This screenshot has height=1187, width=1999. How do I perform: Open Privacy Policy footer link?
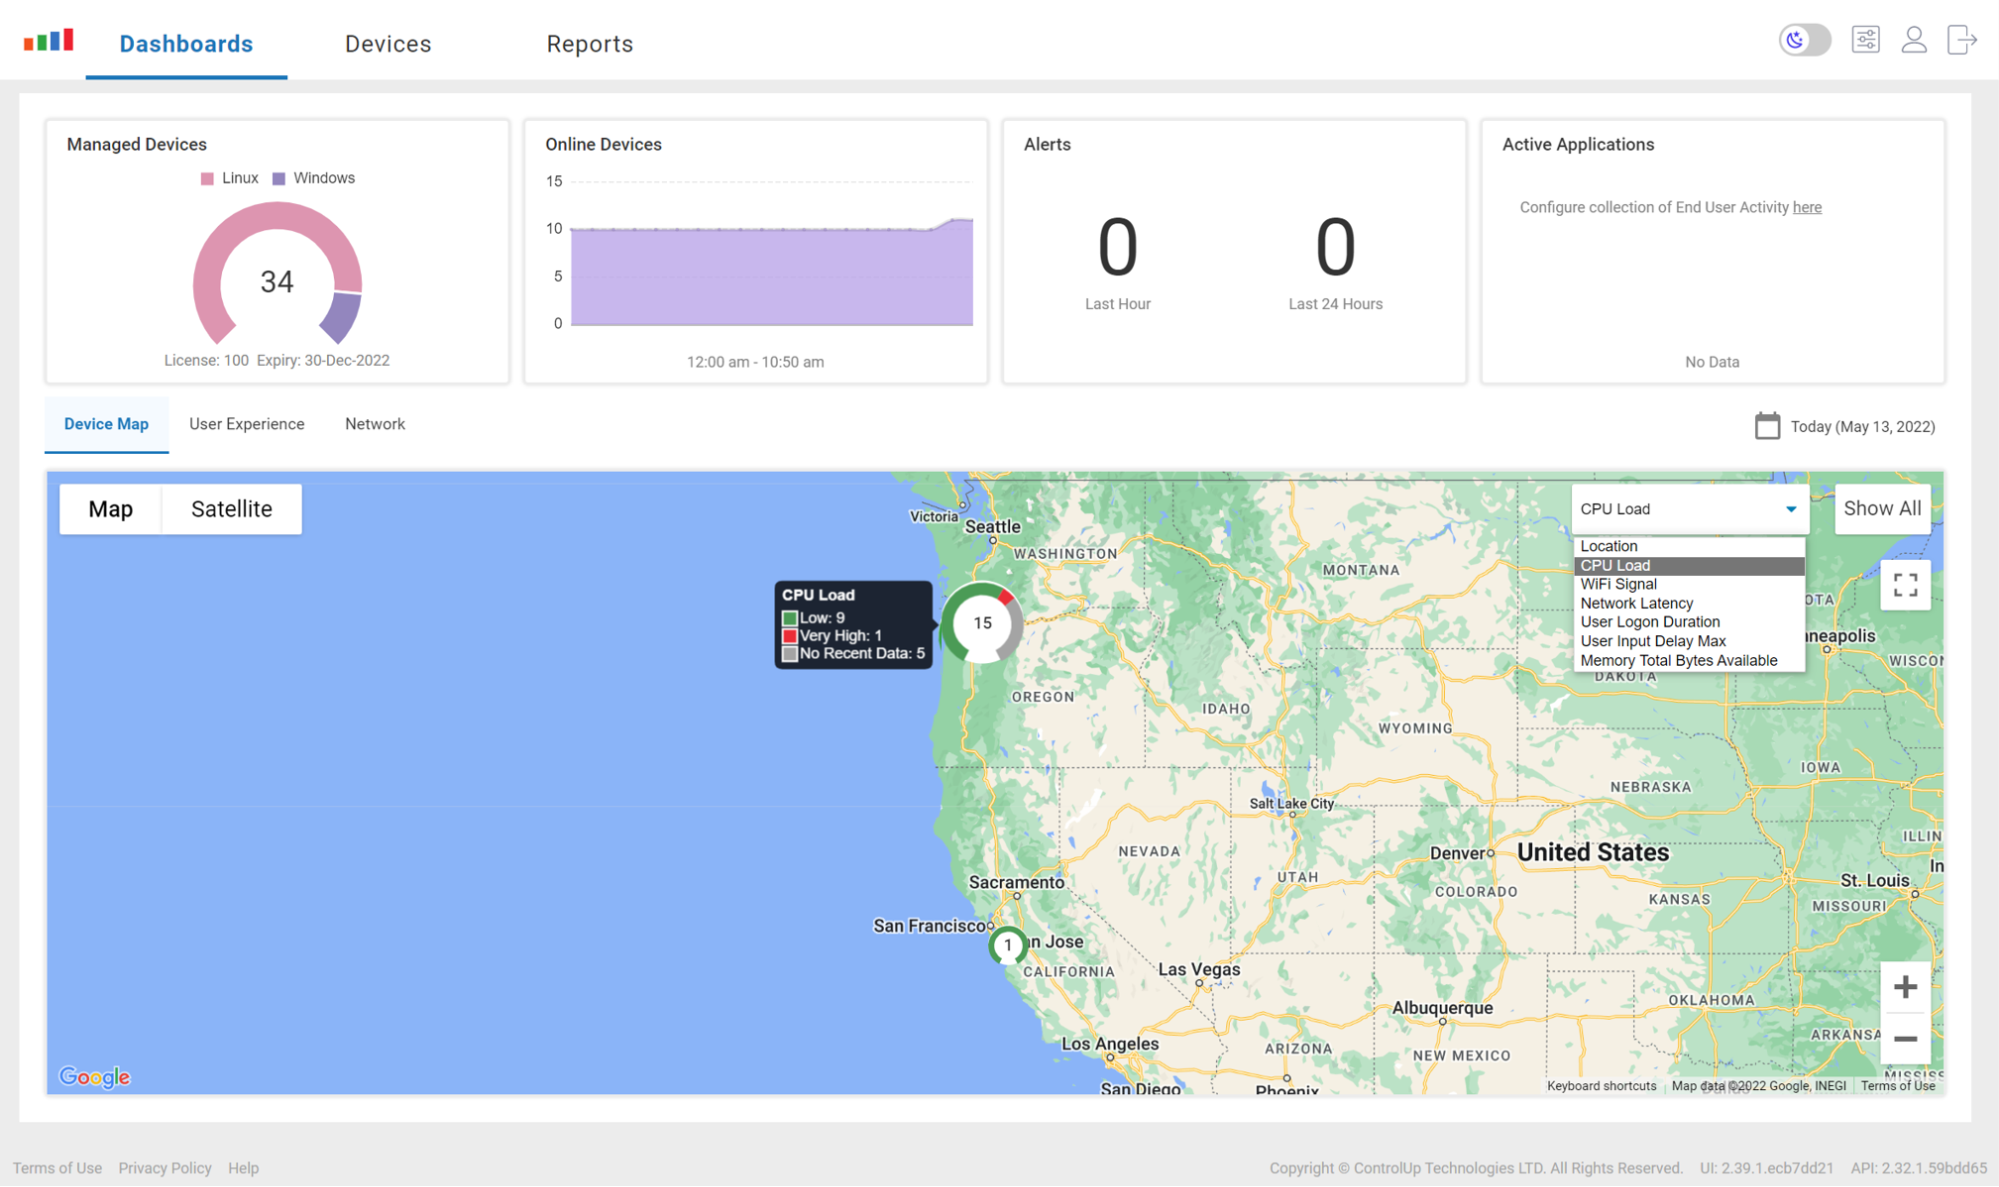pyautogui.click(x=165, y=1168)
